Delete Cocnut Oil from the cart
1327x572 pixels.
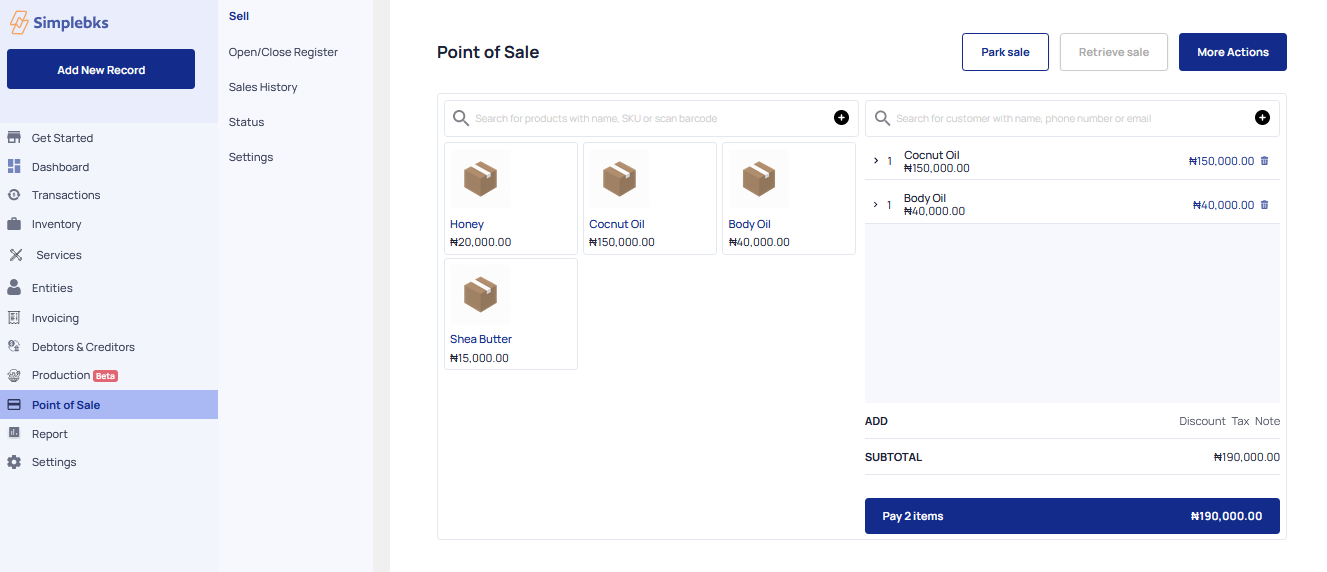point(1264,161)
